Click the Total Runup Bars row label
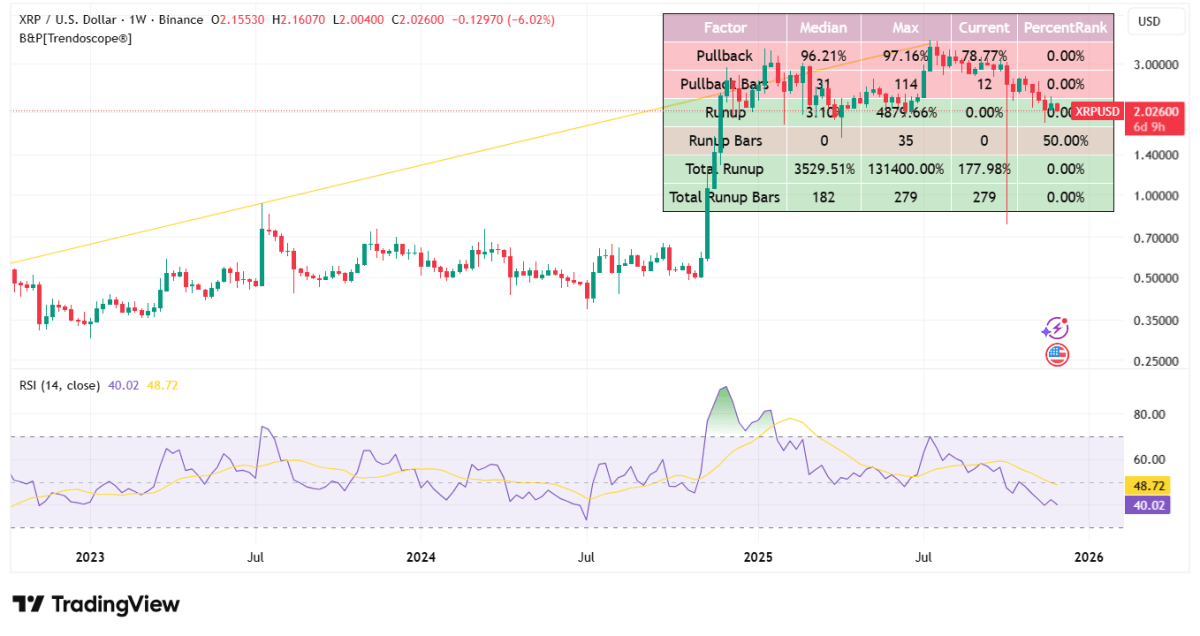 pyautogui.click(x=724, y=197)
